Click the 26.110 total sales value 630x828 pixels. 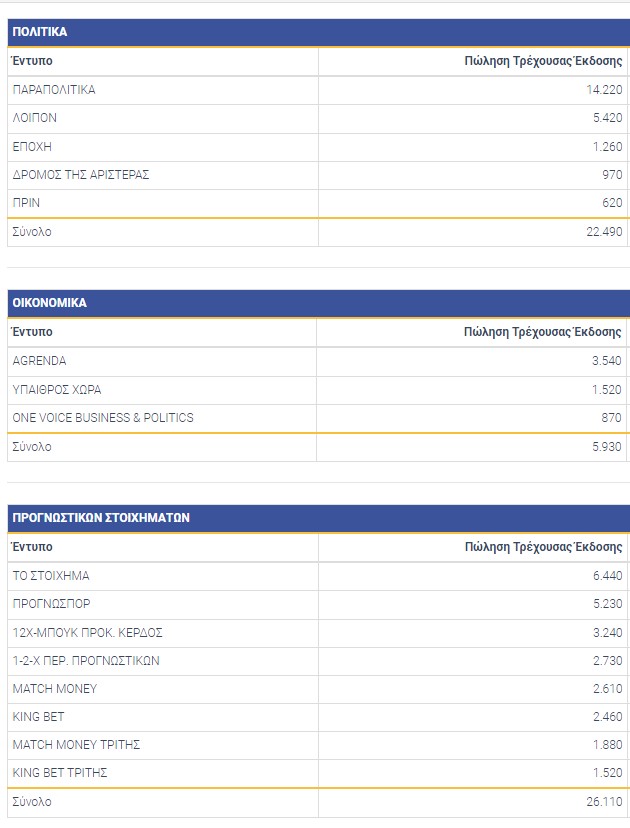(x=604, y=802)
